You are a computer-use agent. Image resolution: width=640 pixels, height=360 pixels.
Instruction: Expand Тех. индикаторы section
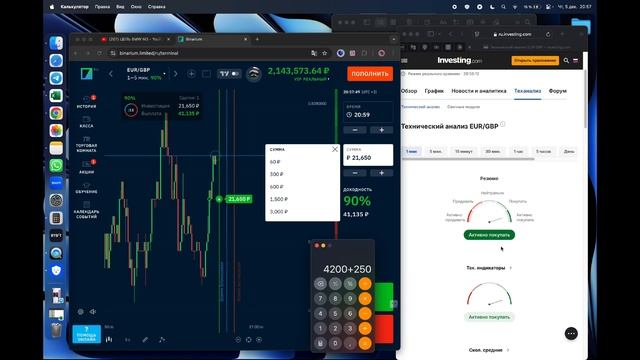click(x=489, y=268)
